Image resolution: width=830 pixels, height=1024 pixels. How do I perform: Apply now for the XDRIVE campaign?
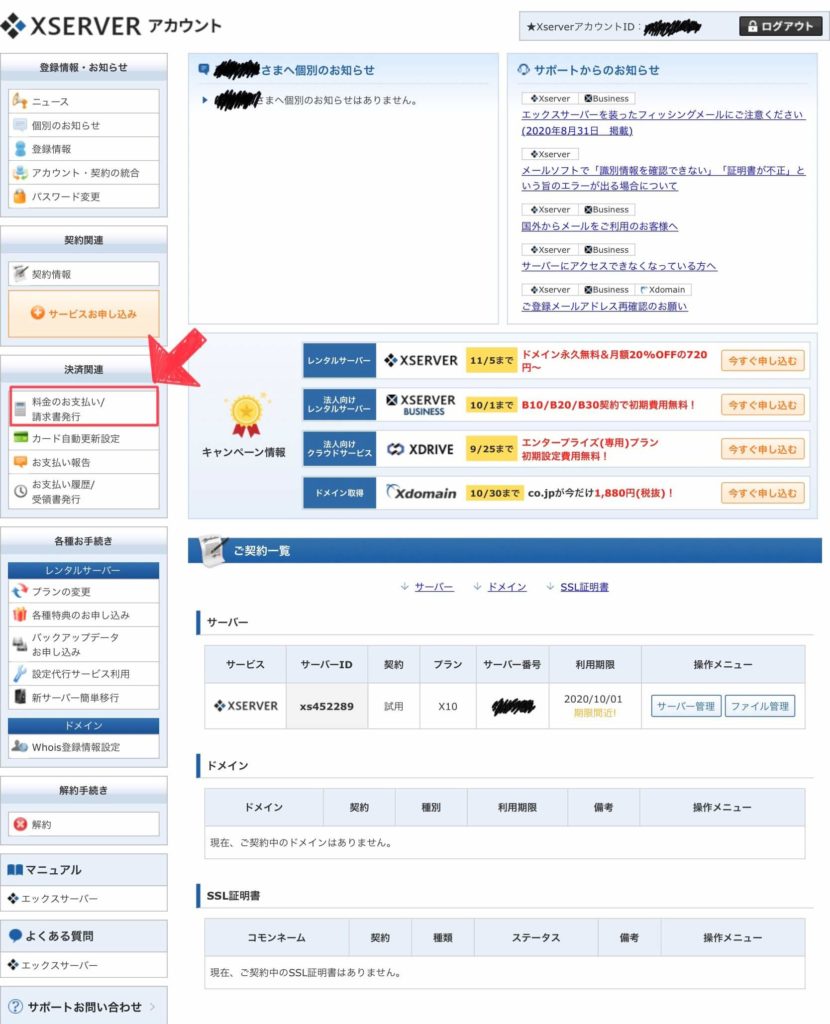762,449
